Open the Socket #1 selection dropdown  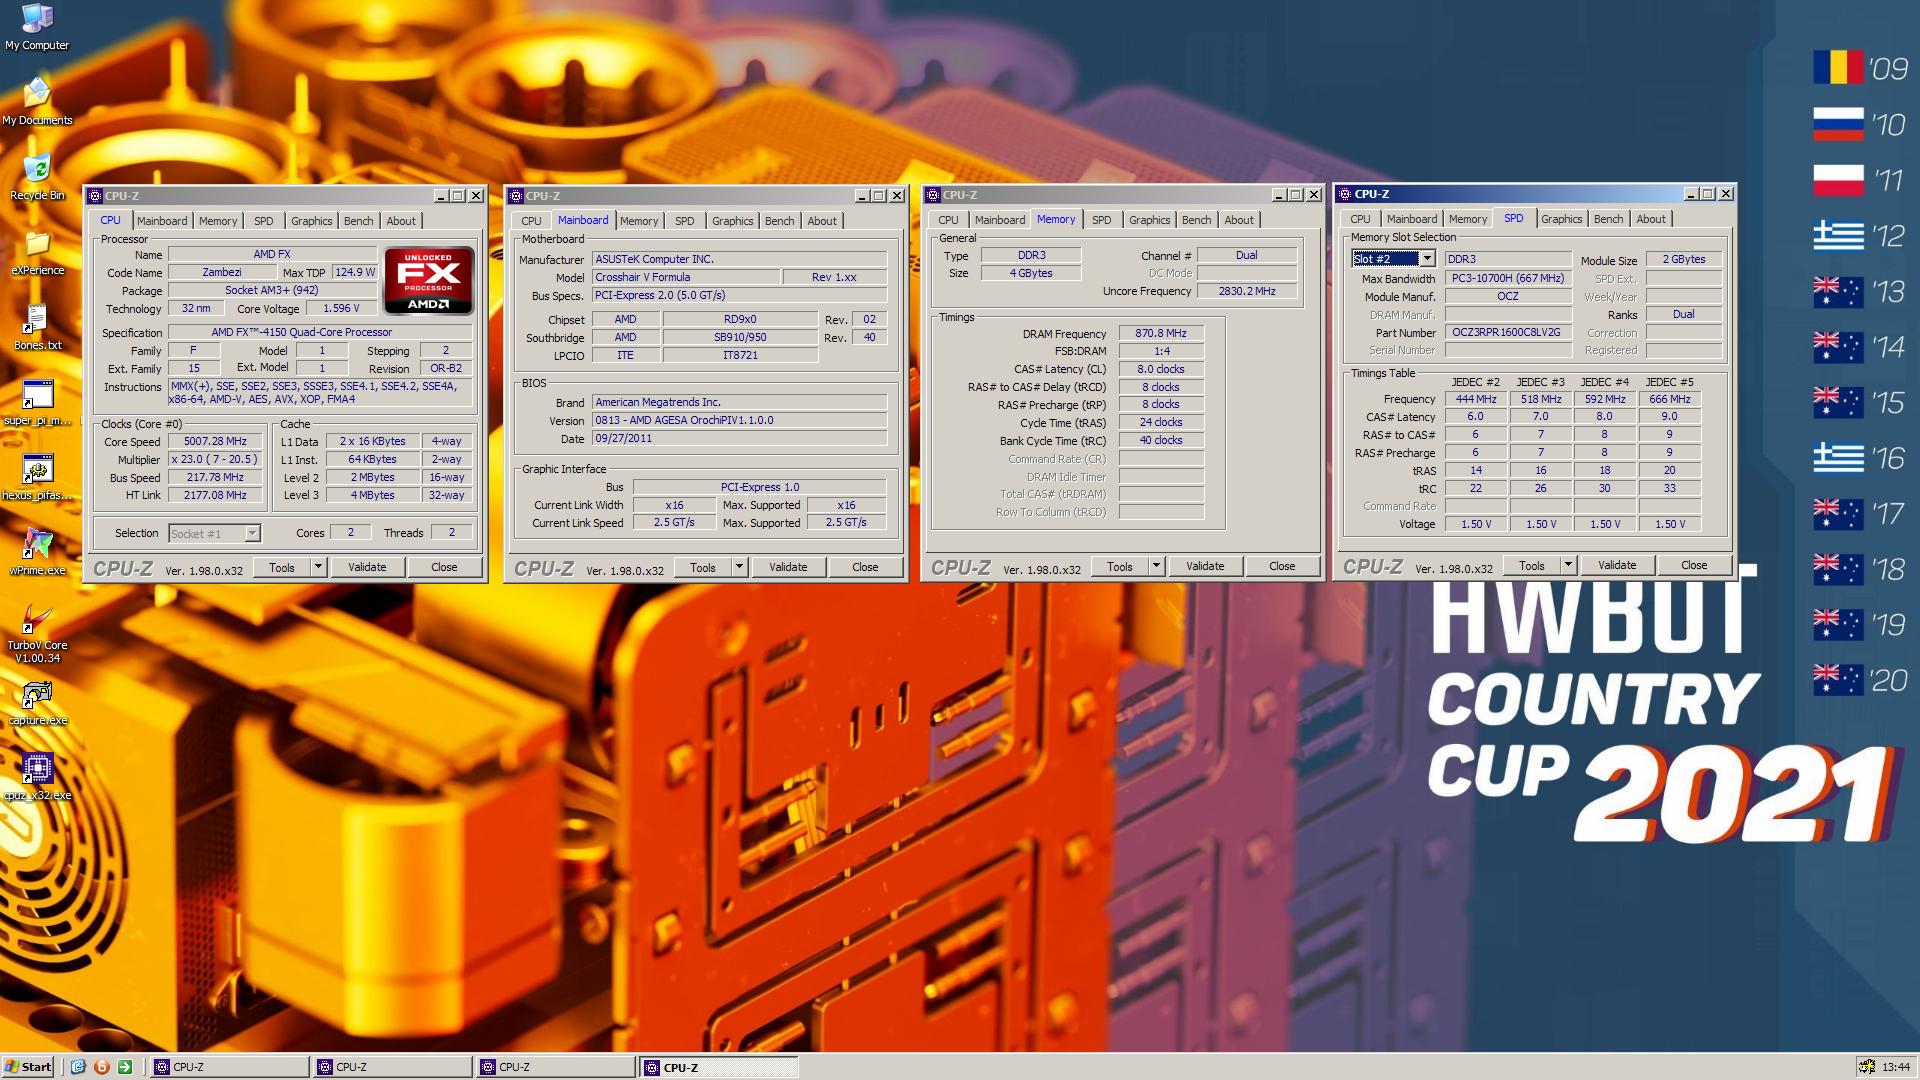252,534
